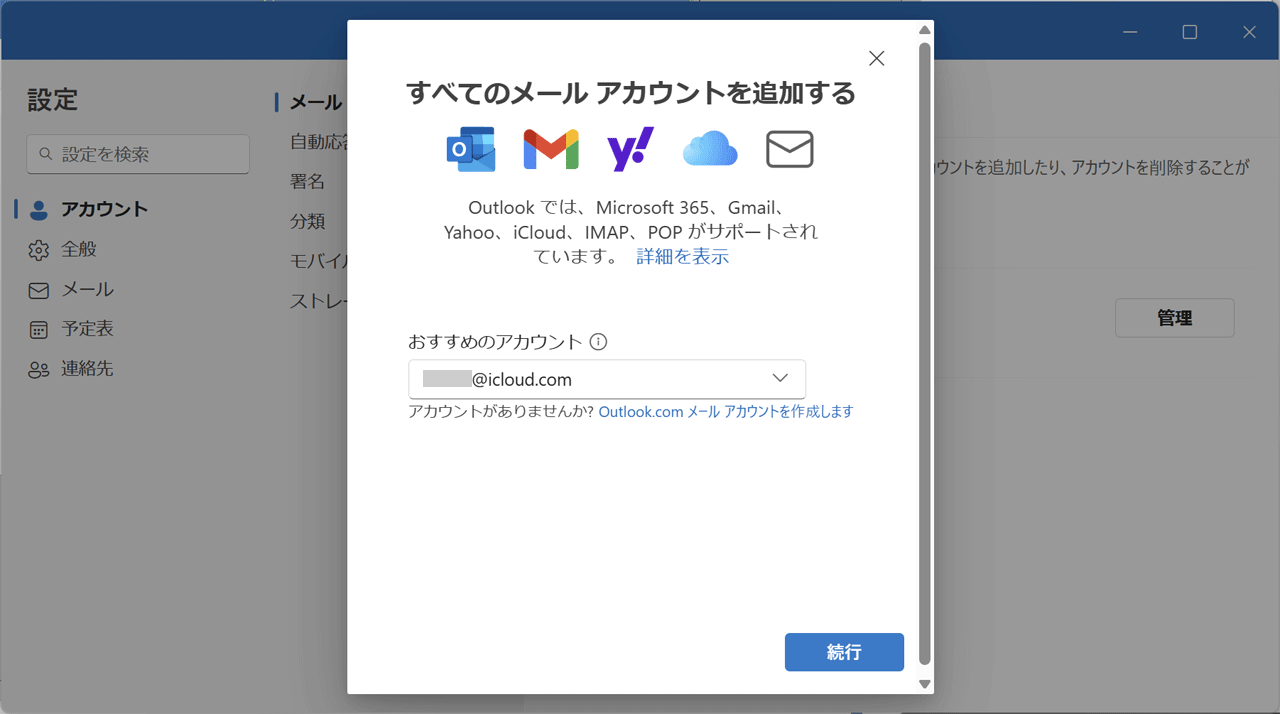1280x714 pixels.
Task: Click the @icloud.com email address field
Action: (x=607, y=379)
